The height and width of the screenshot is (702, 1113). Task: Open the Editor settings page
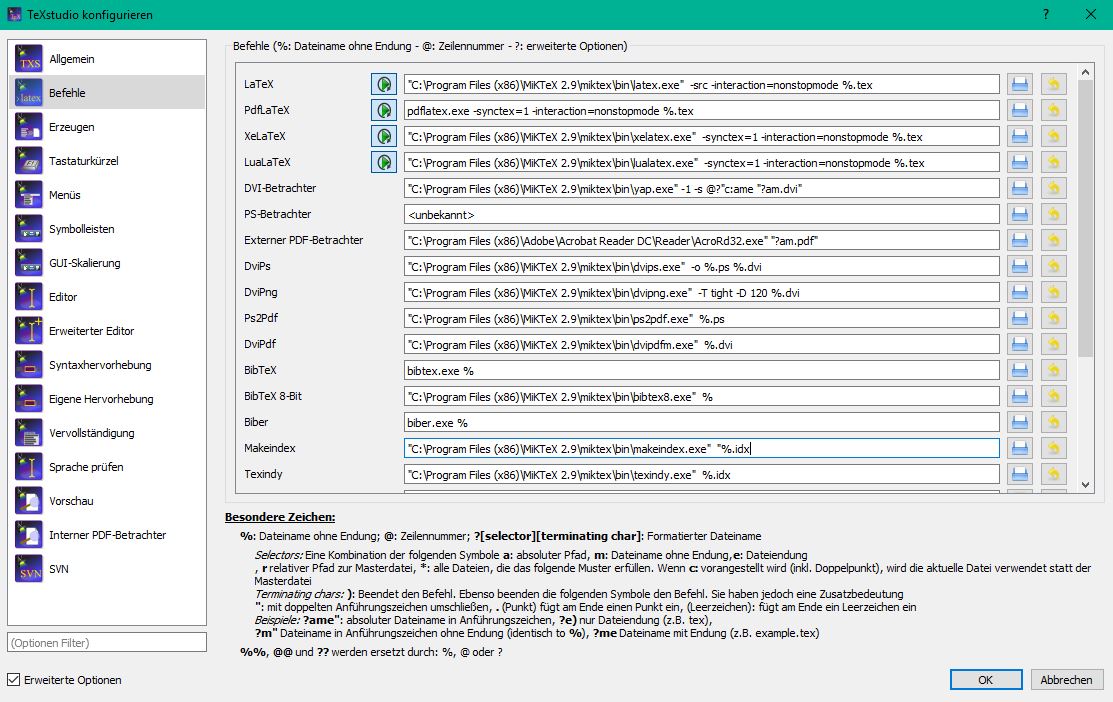click(x=107, y=297)
